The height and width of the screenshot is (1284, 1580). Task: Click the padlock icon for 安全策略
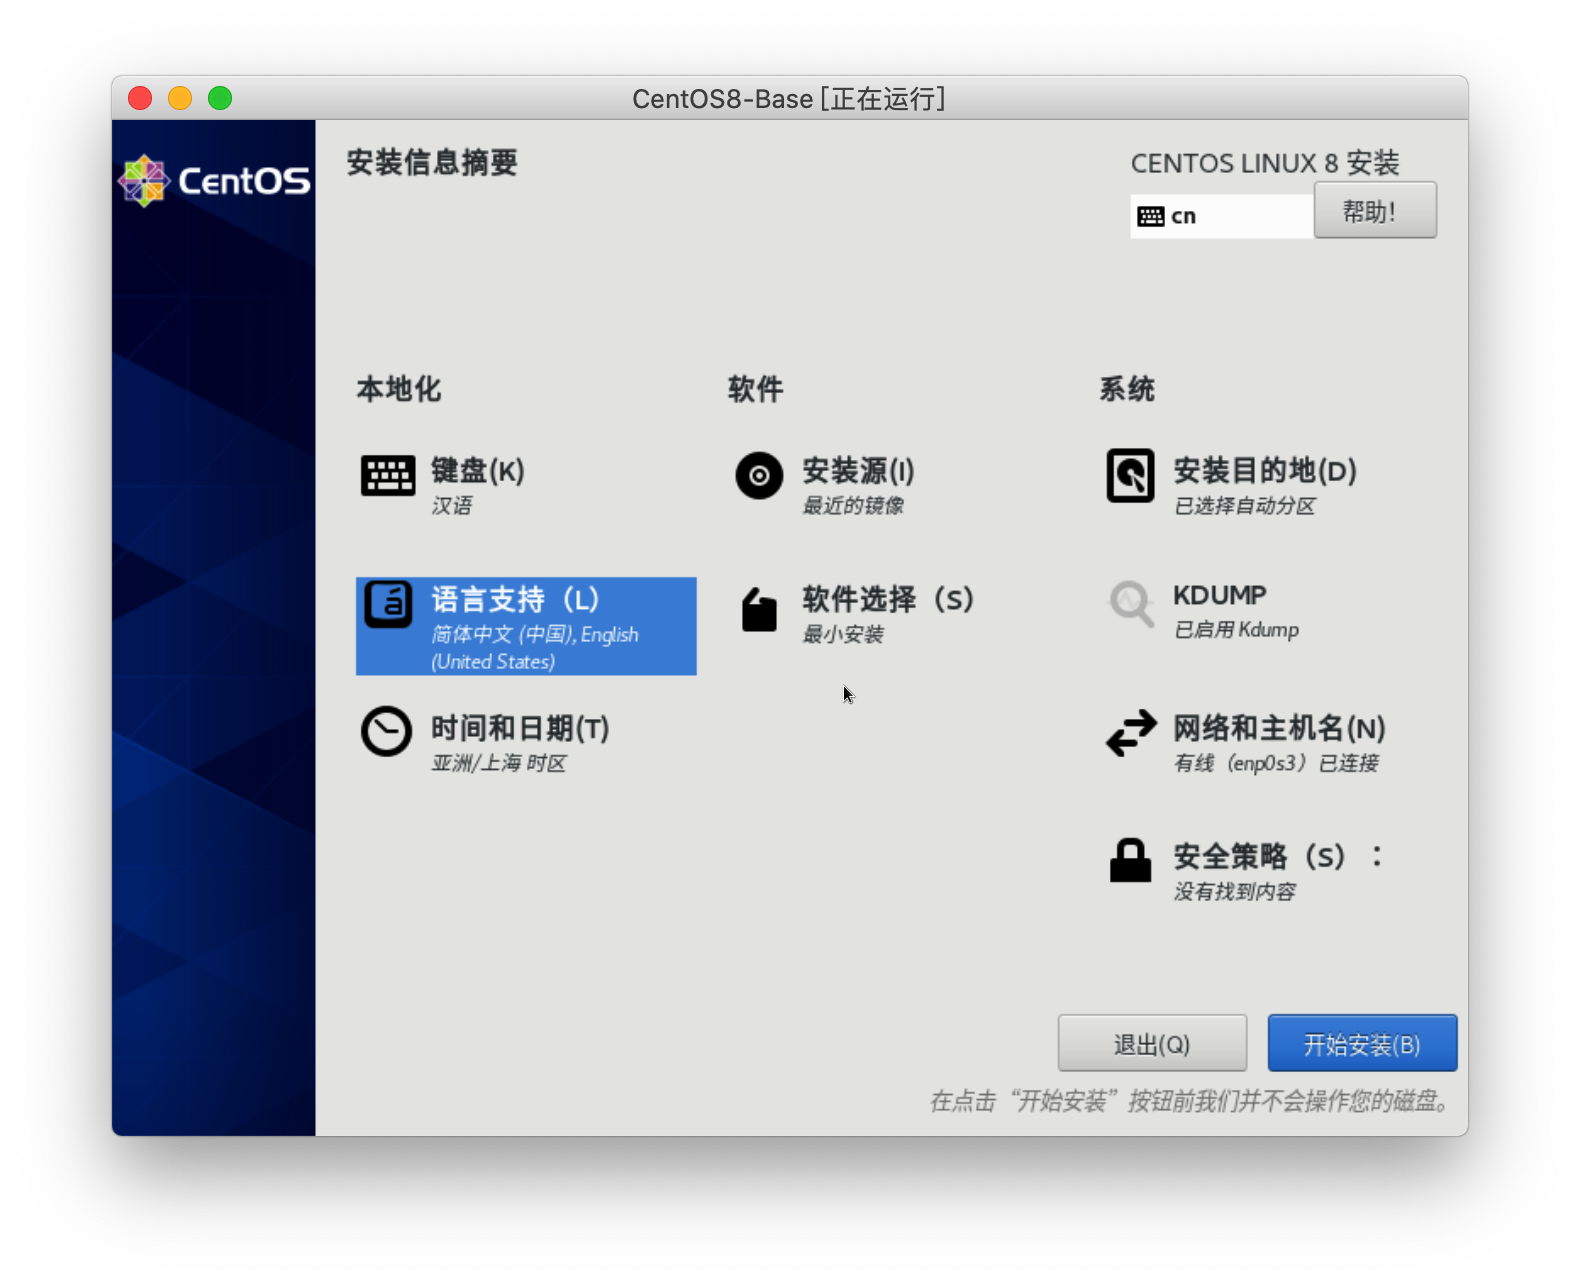(x=1130, y=860)
